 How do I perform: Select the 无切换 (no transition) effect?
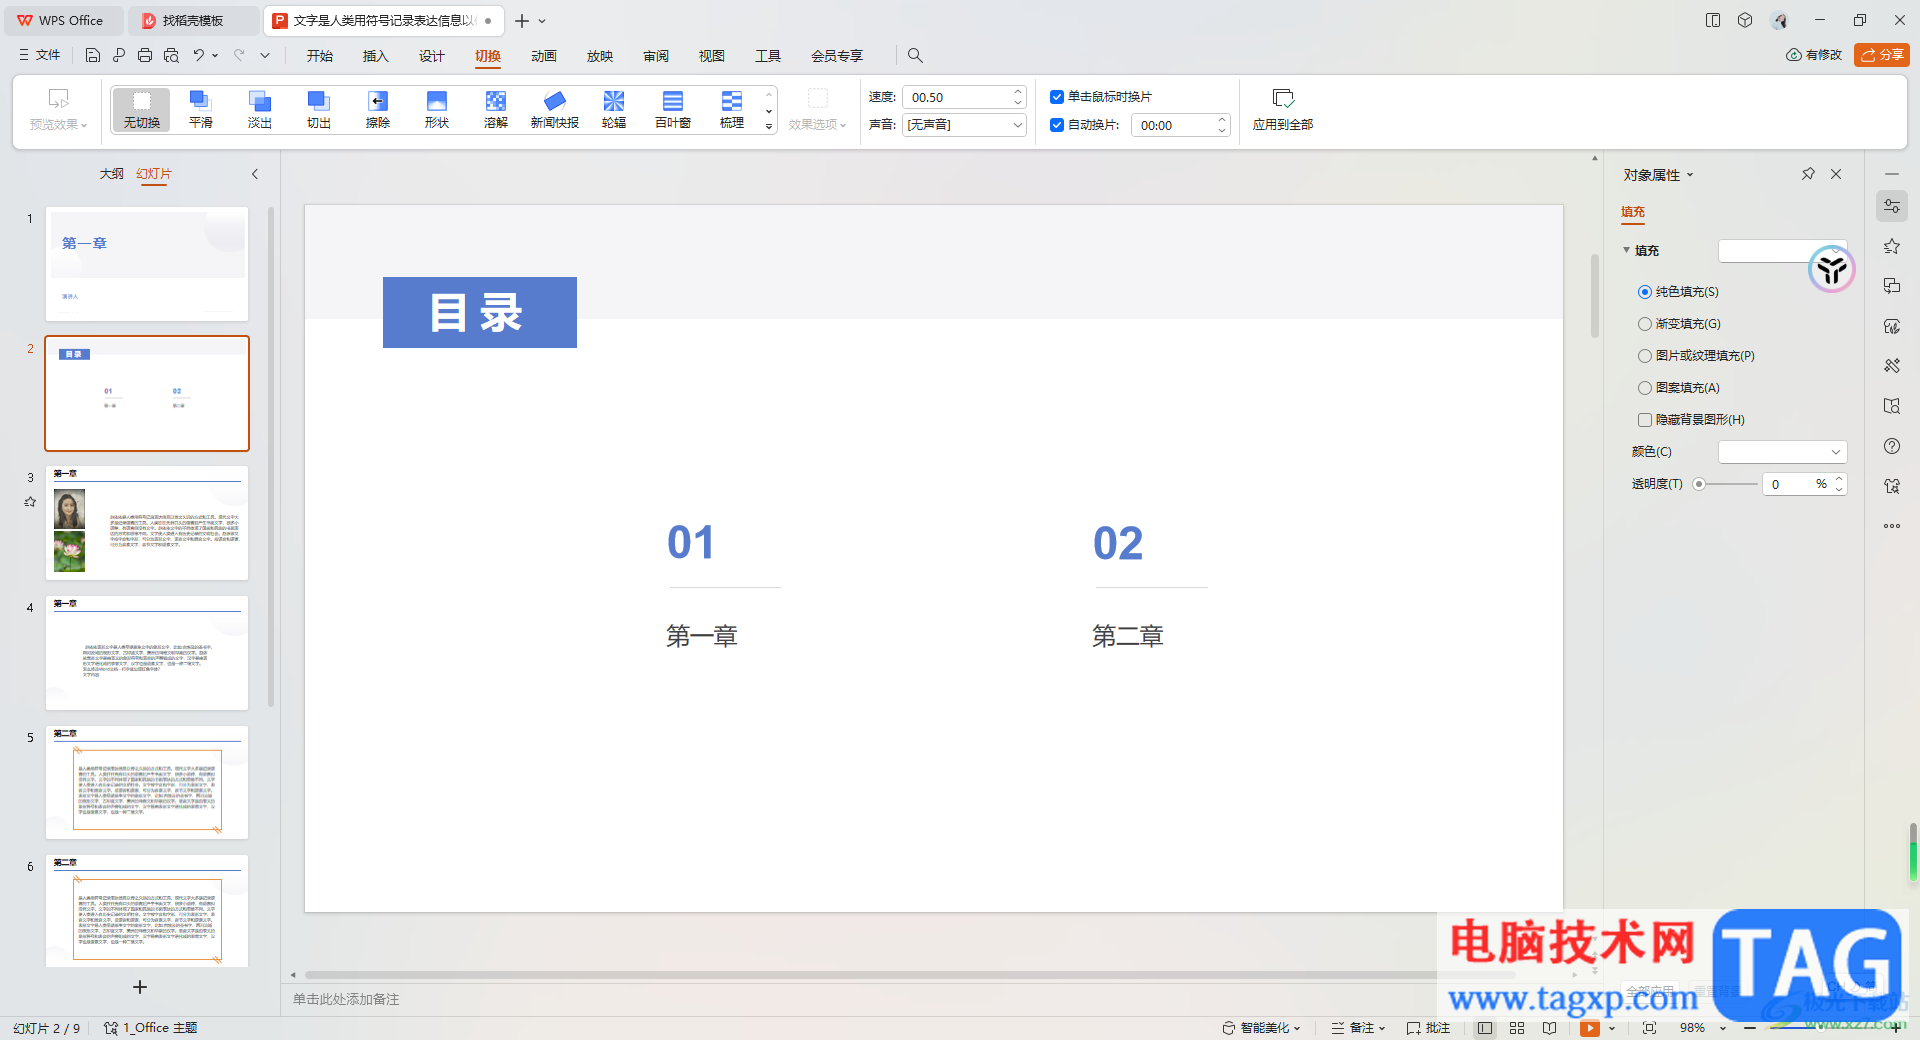point(142,109)
